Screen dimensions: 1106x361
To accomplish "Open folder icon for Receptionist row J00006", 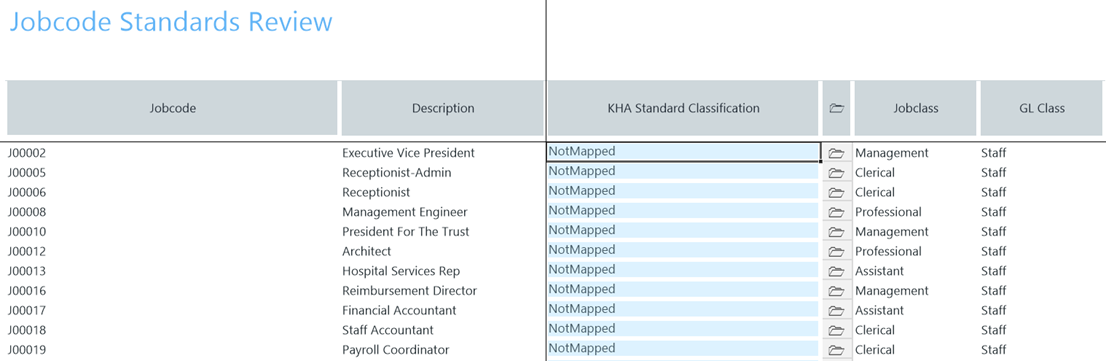I will (x=836, y=192).
